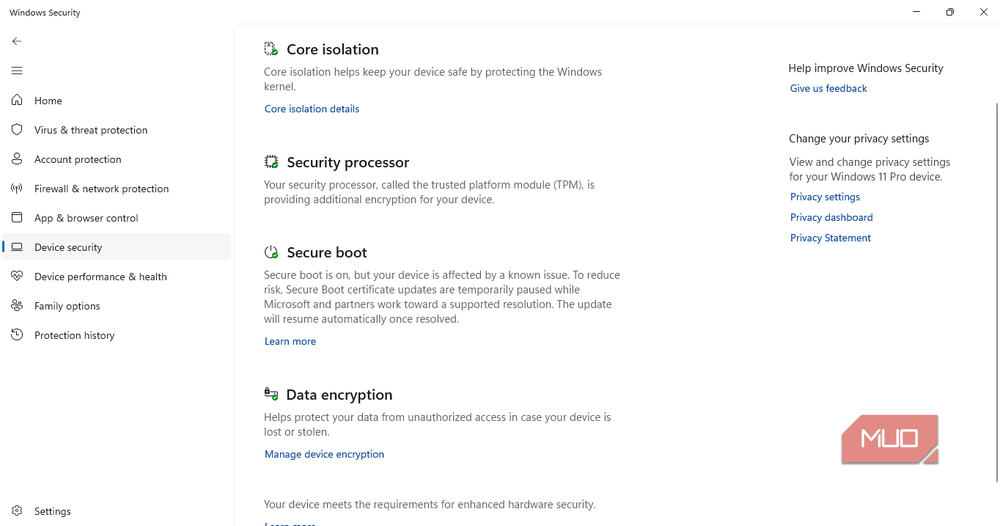Click the Account protection person icon
Image resolution: width=1000 pixels, height=526 pixels.
(17, 159)
